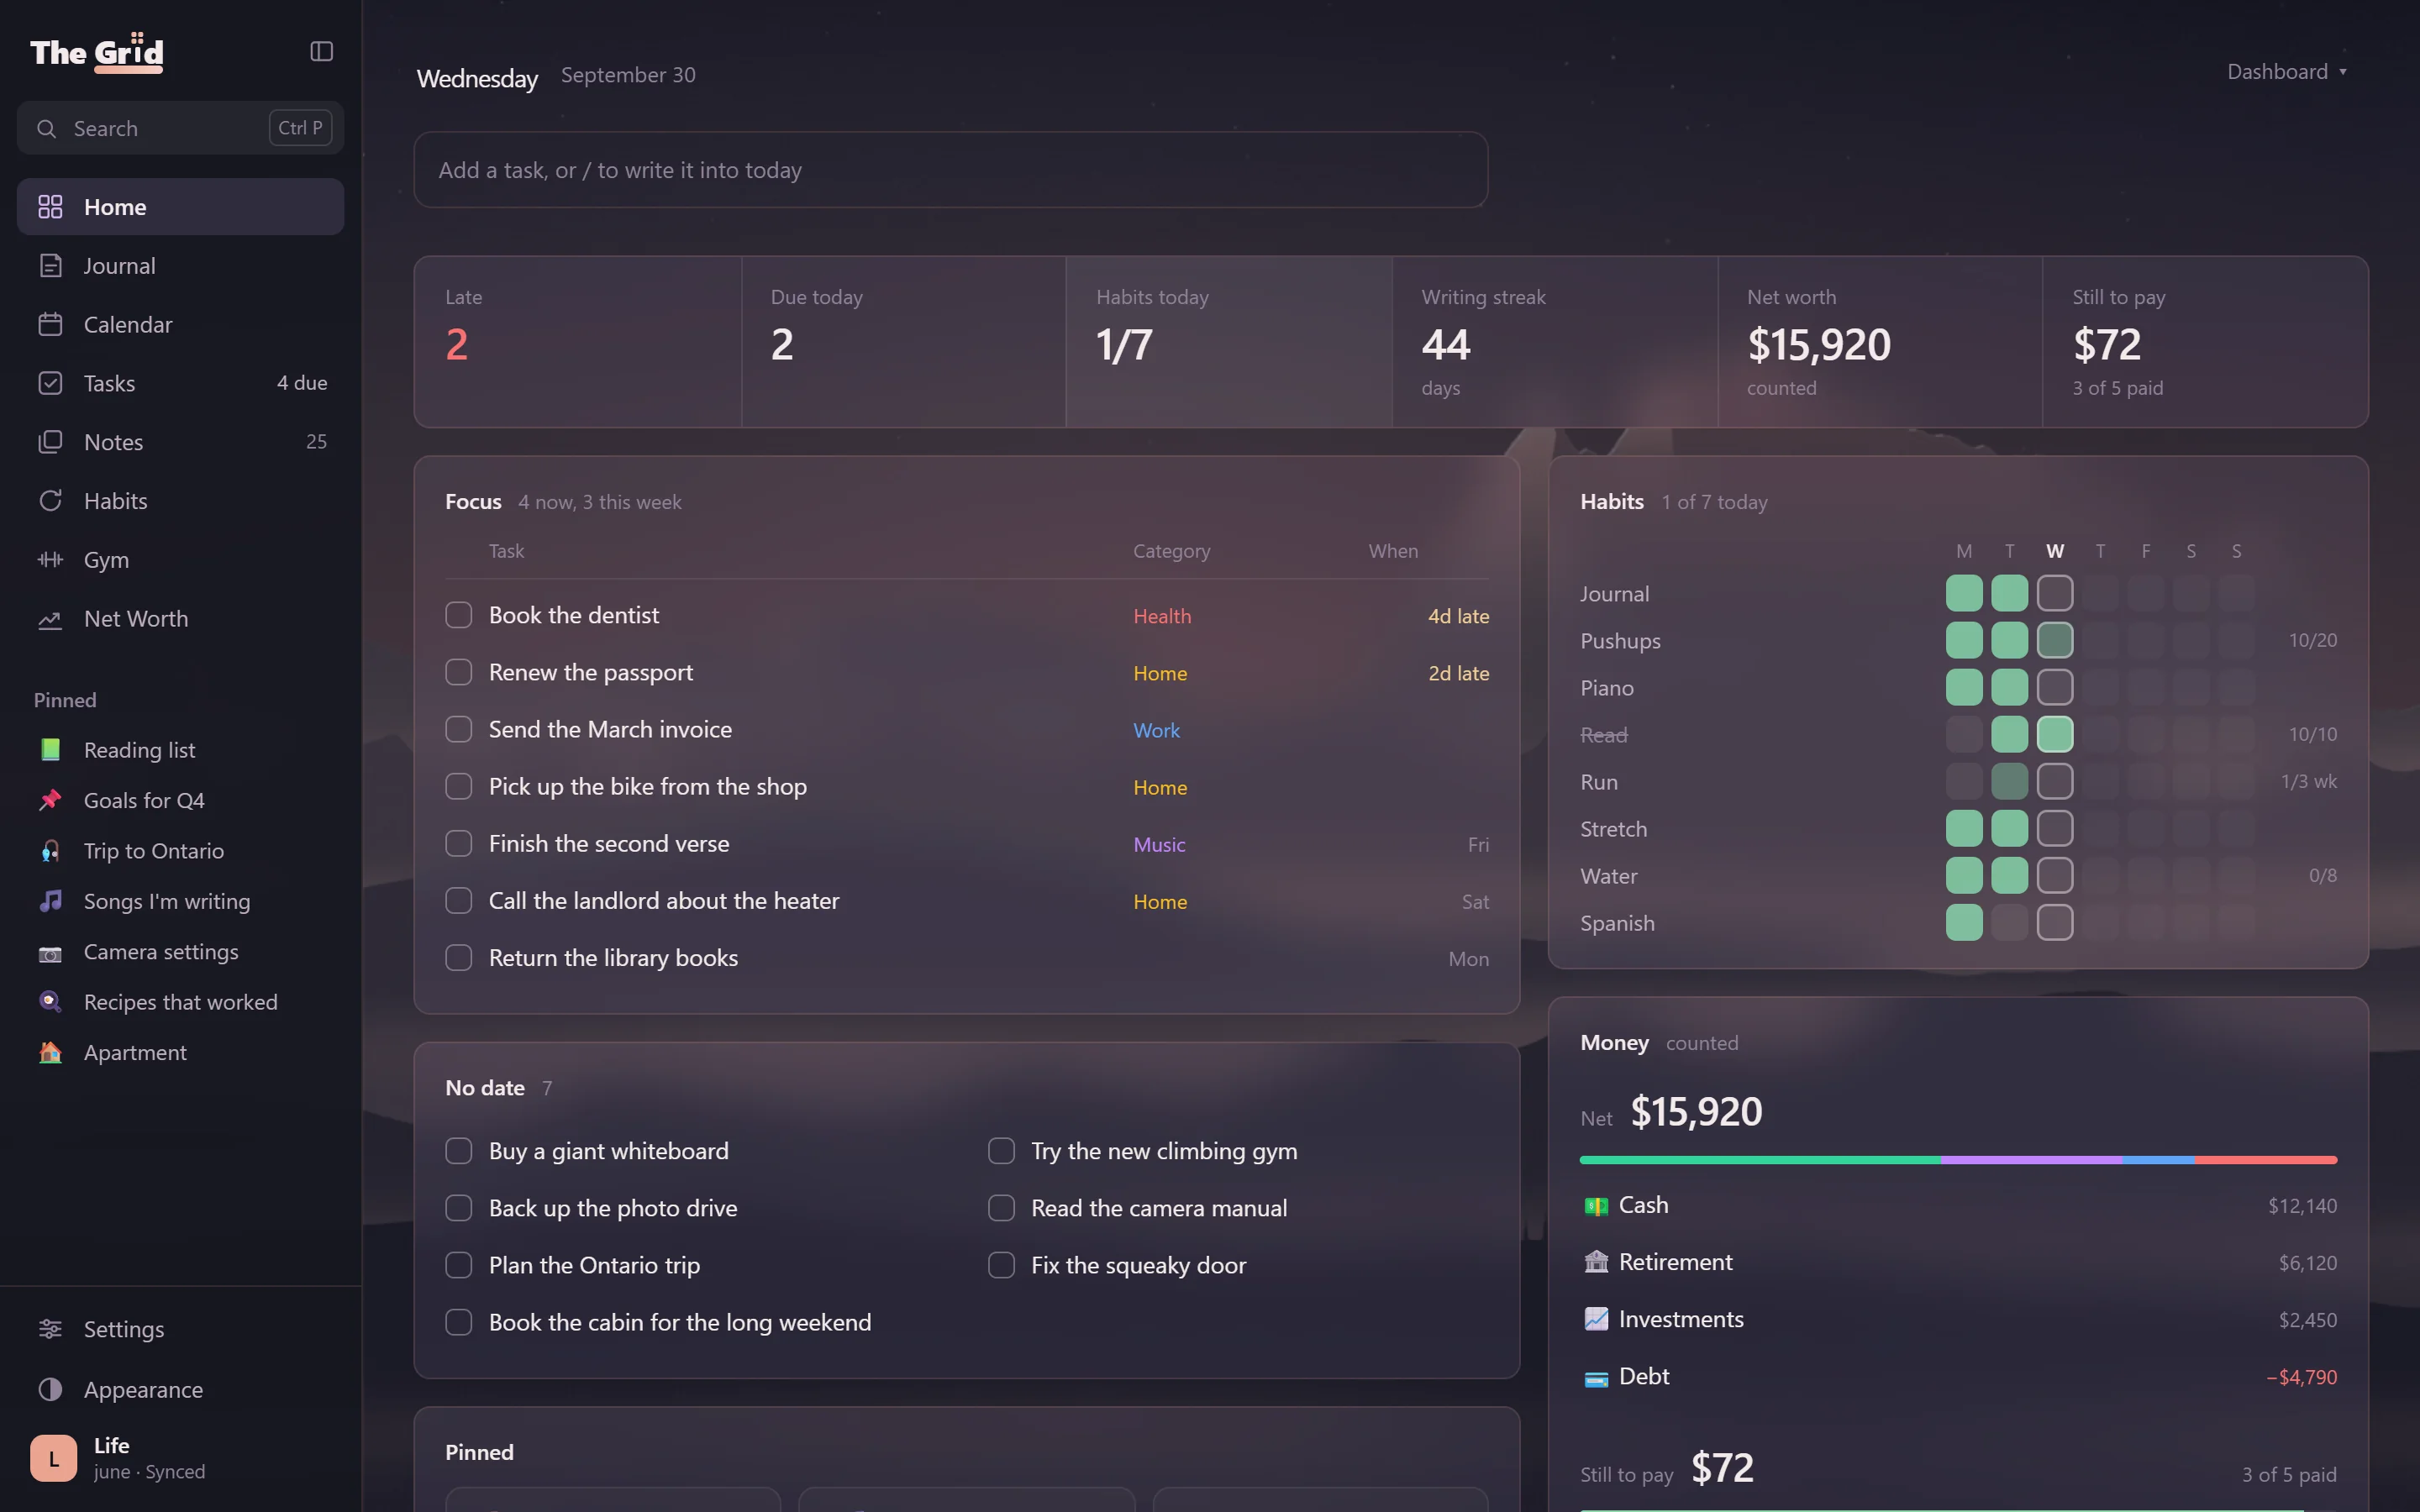
Task: Focus the Add a task input
Action: pyautogui.click(x=951, y=170)
